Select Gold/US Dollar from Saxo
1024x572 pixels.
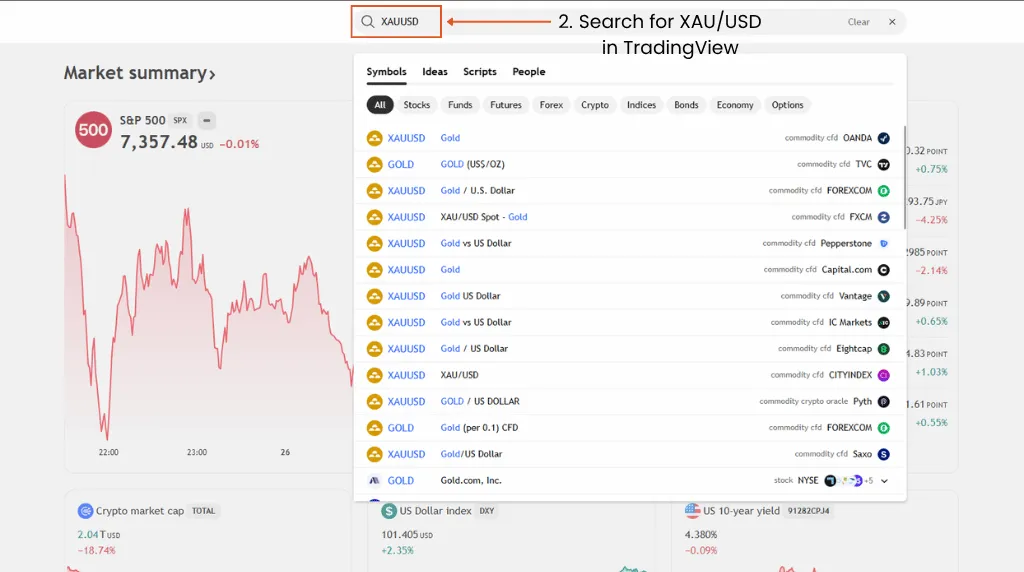(x=629, y=454)
